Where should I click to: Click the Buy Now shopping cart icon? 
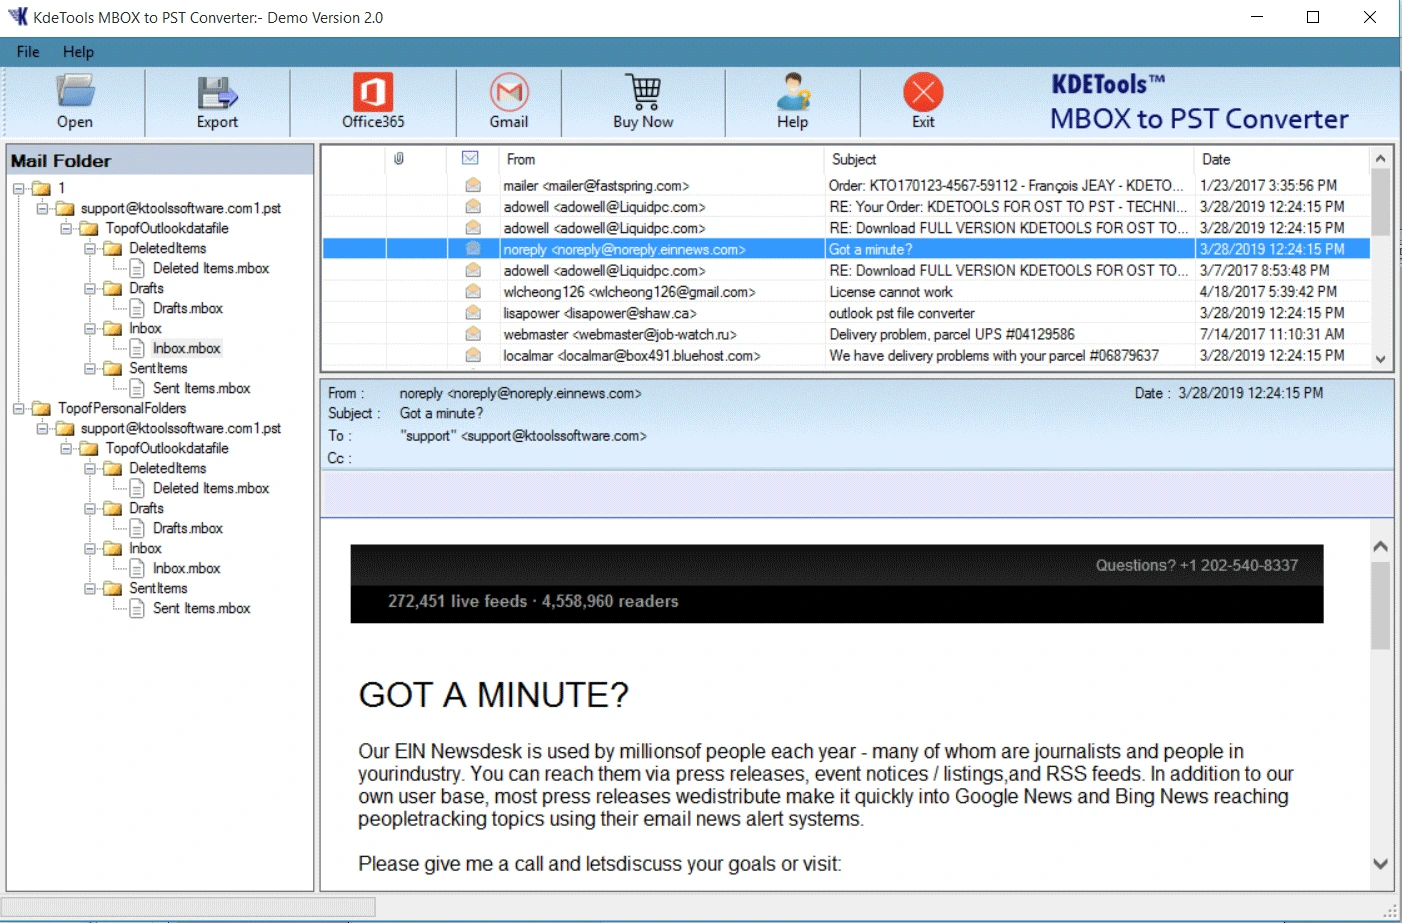click(x=643, y=92)
